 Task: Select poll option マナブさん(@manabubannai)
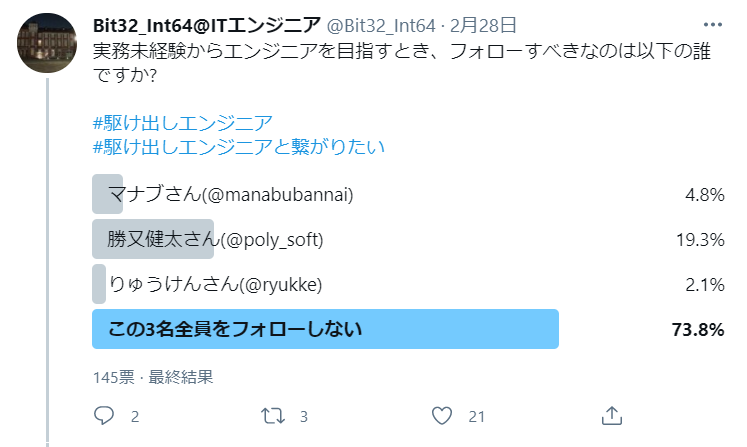[x=408, y=194]
